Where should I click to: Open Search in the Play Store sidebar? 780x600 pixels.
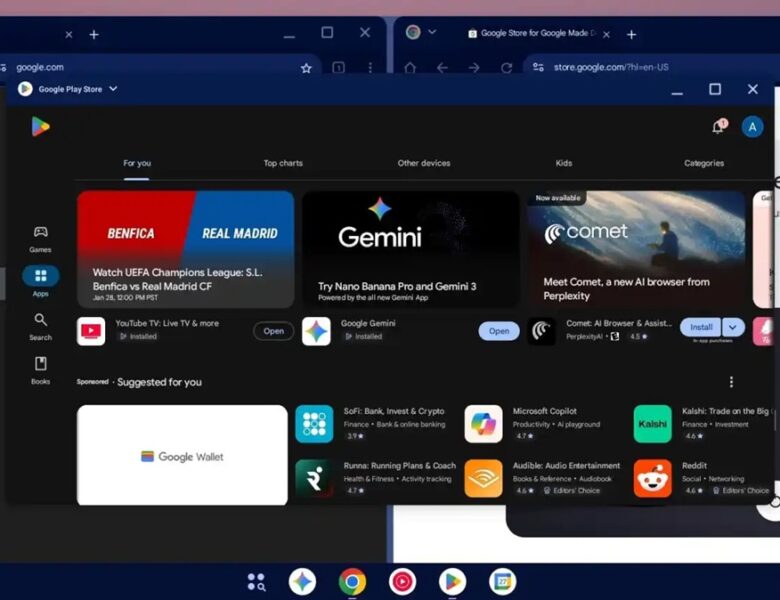click(40, 326)
